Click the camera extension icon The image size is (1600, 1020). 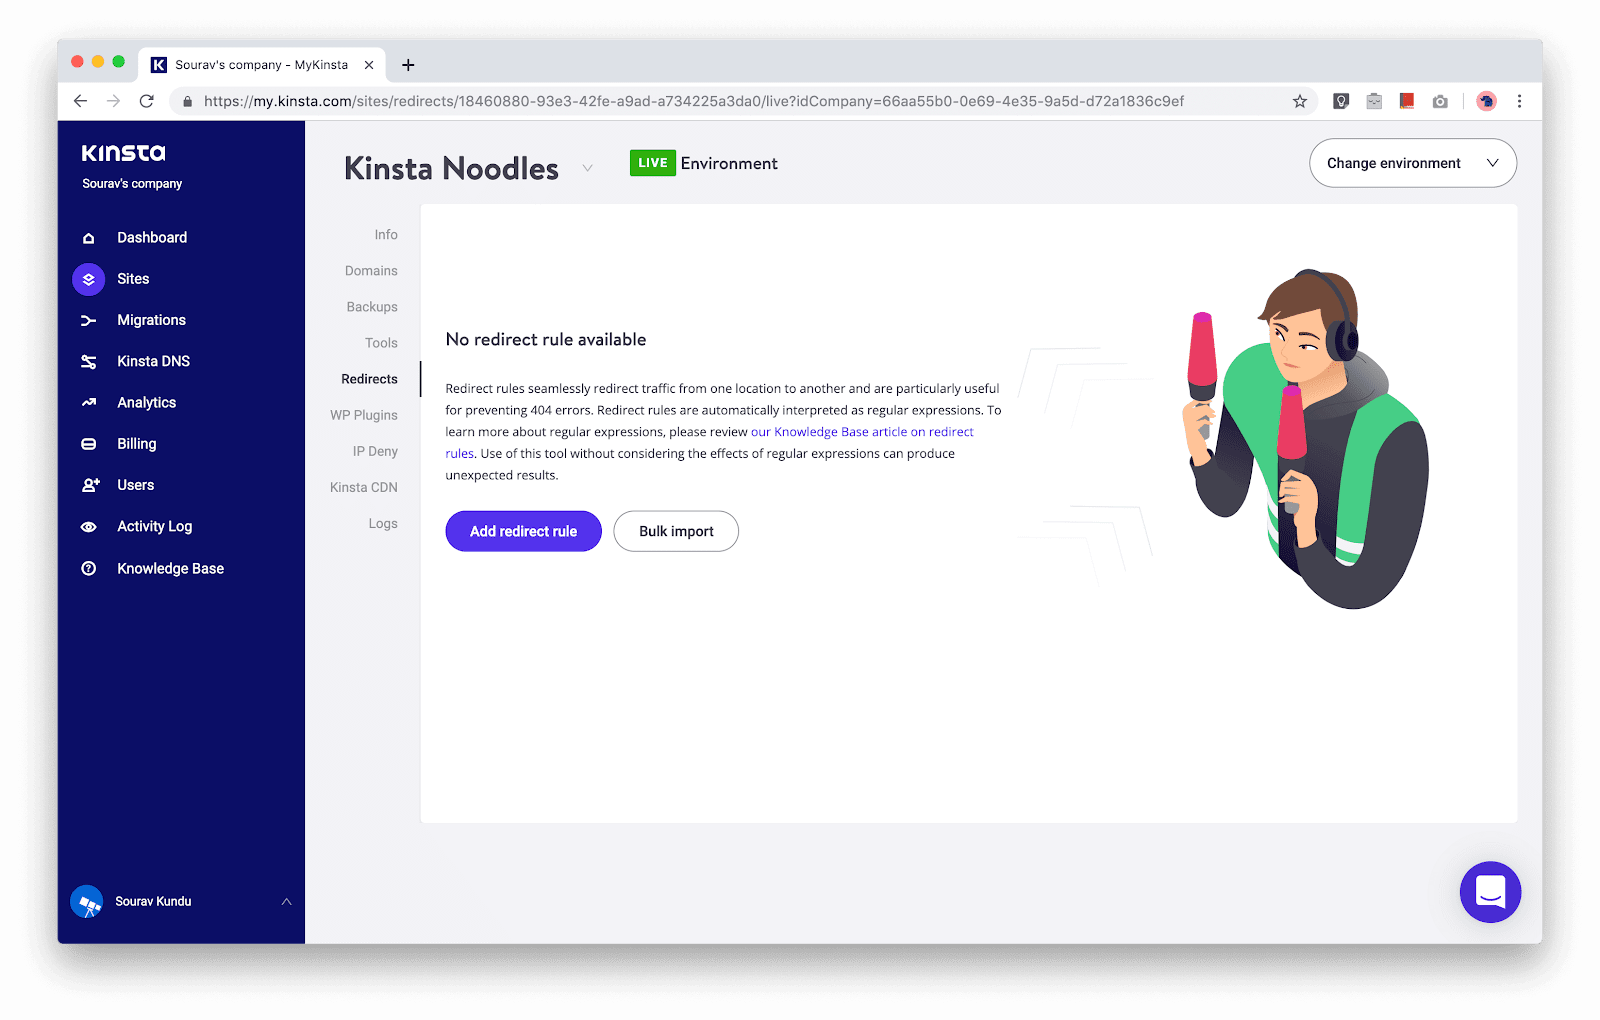pyautogui.click(x=1440, y=101)
